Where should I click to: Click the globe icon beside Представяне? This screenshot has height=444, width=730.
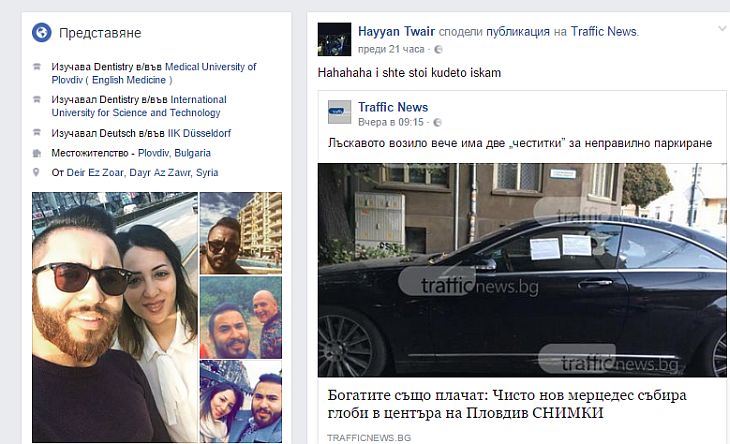(41, 33)
